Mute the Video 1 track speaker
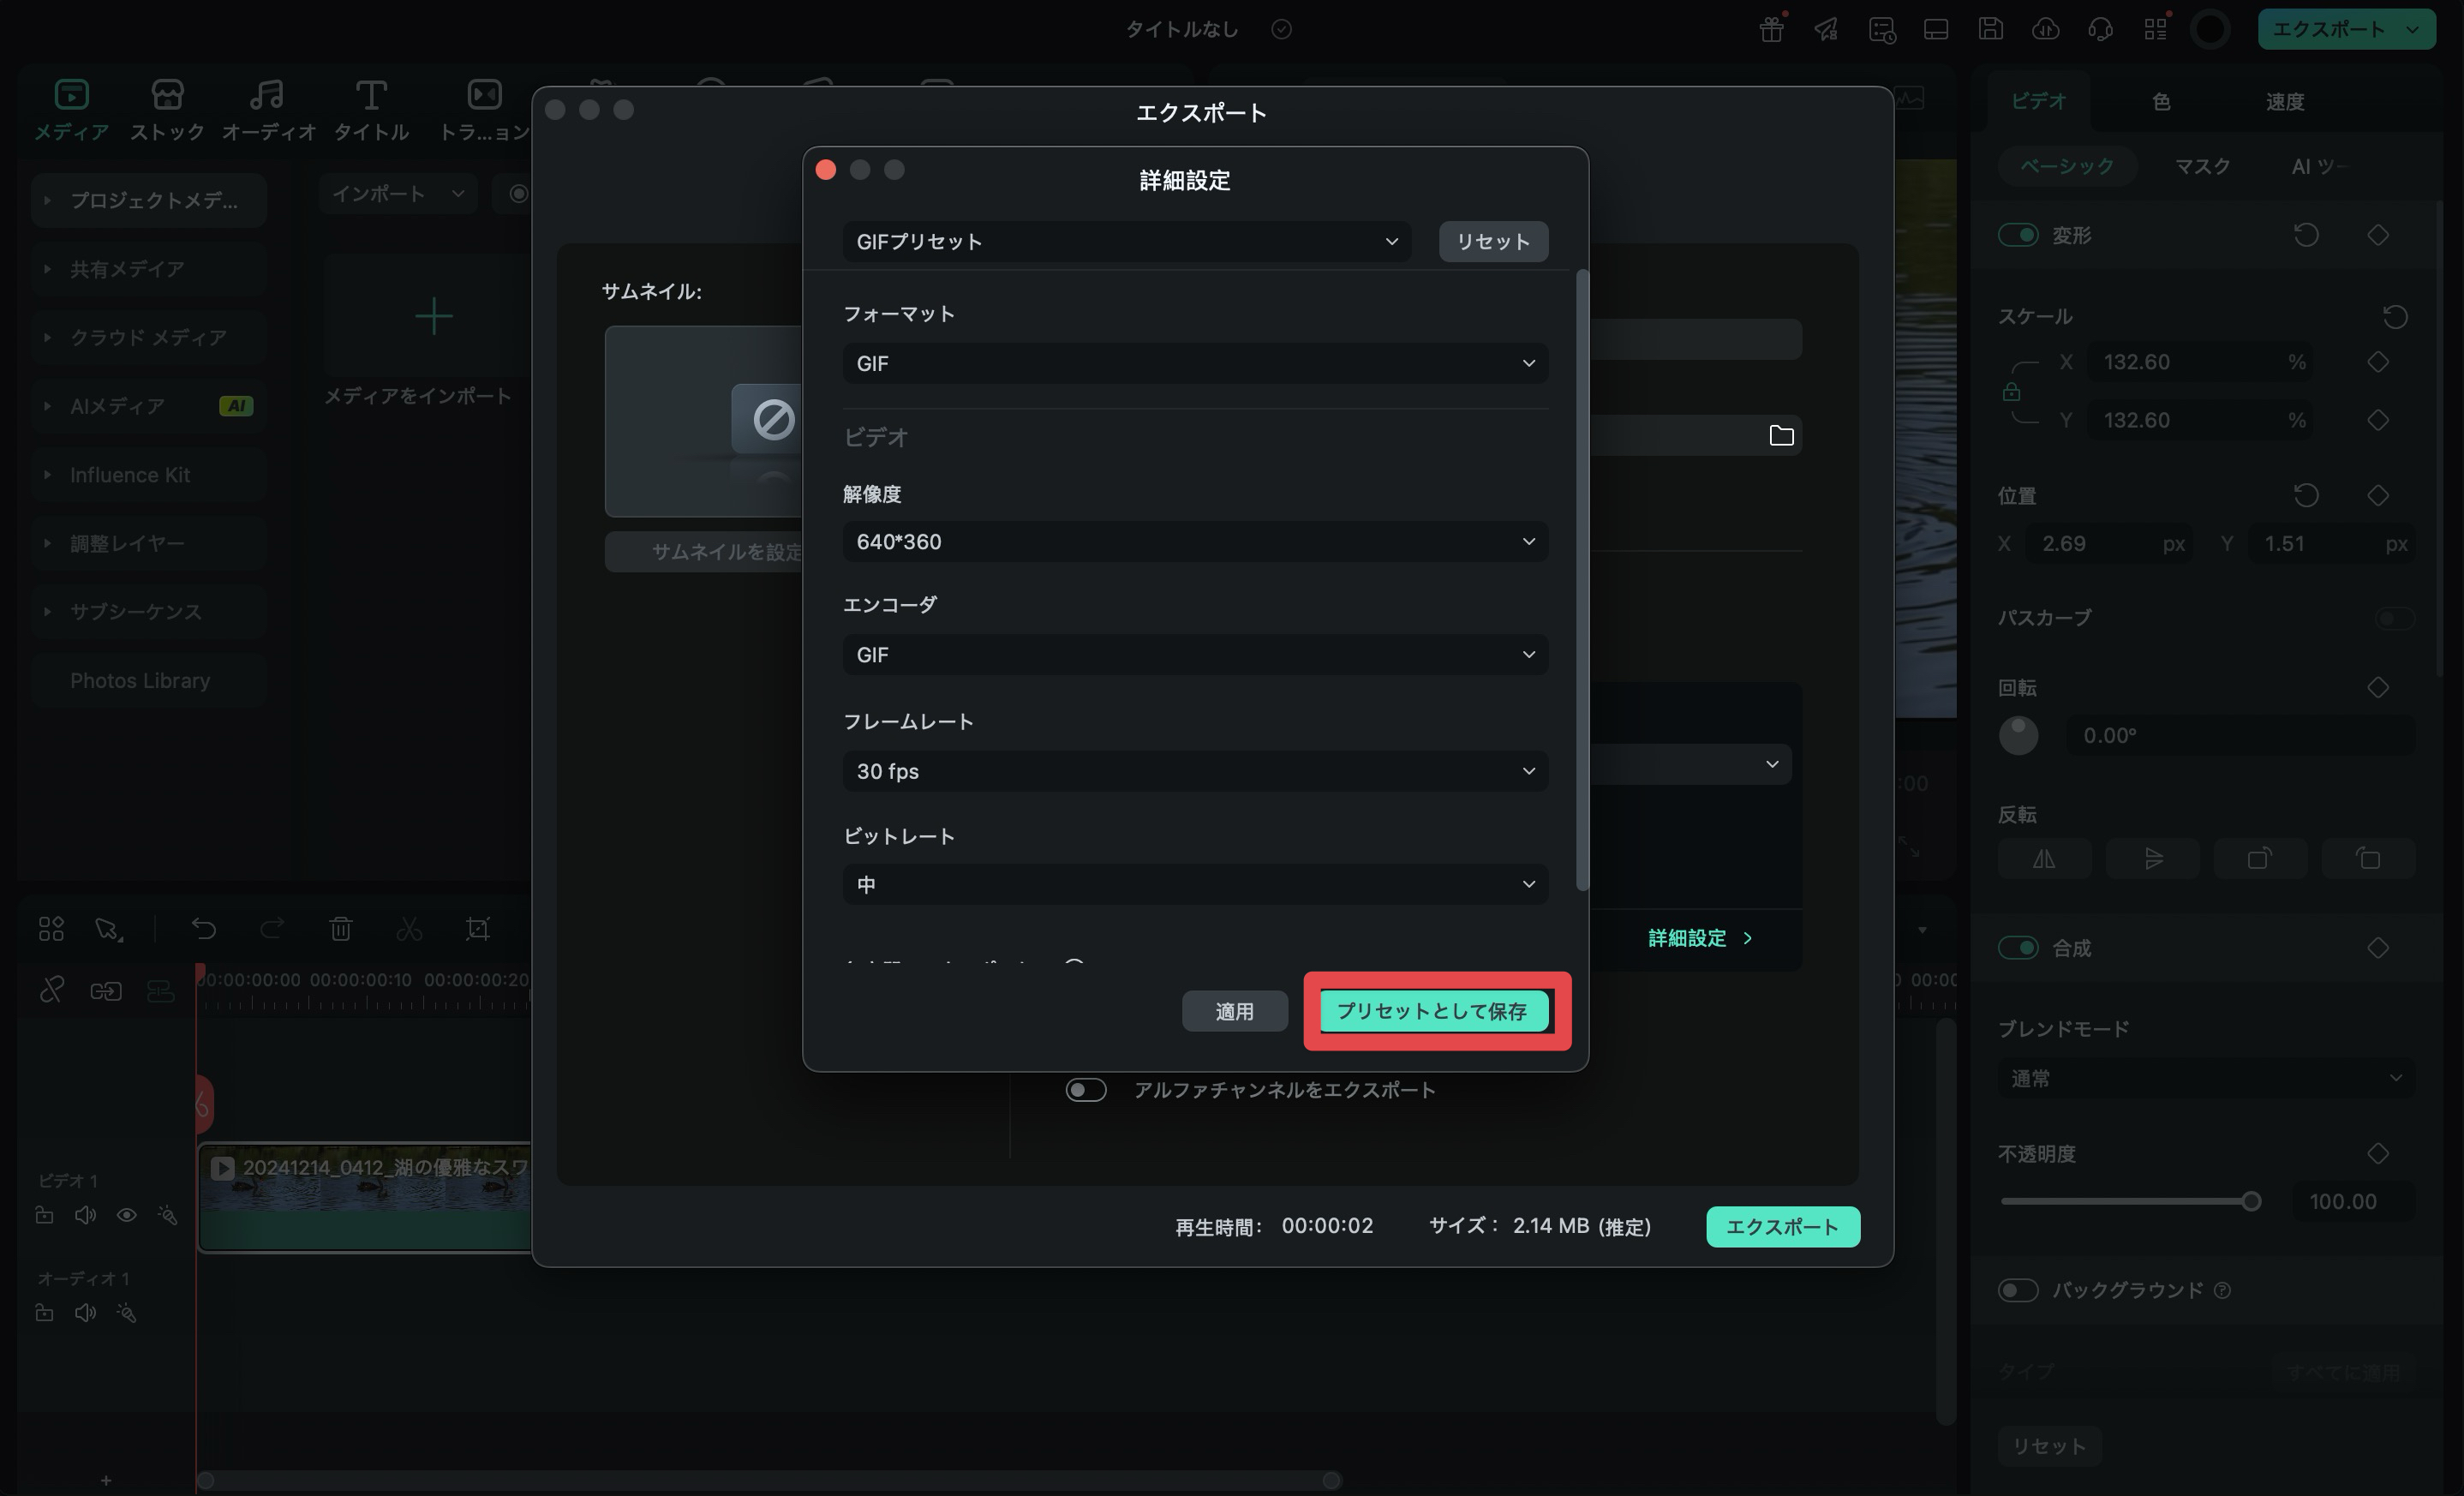Viewport: 2464px width, 1496px height. (85, 1215)
